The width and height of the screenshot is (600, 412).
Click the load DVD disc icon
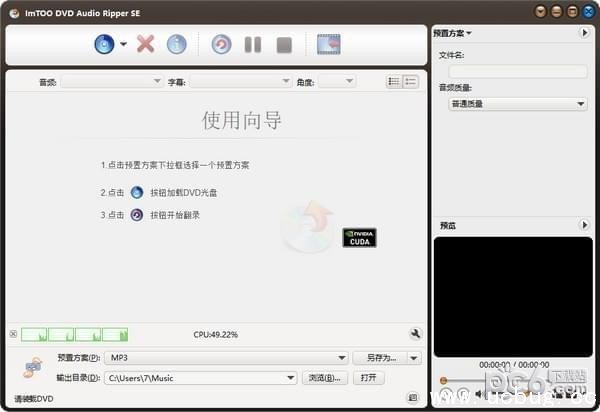coord(104,44)
